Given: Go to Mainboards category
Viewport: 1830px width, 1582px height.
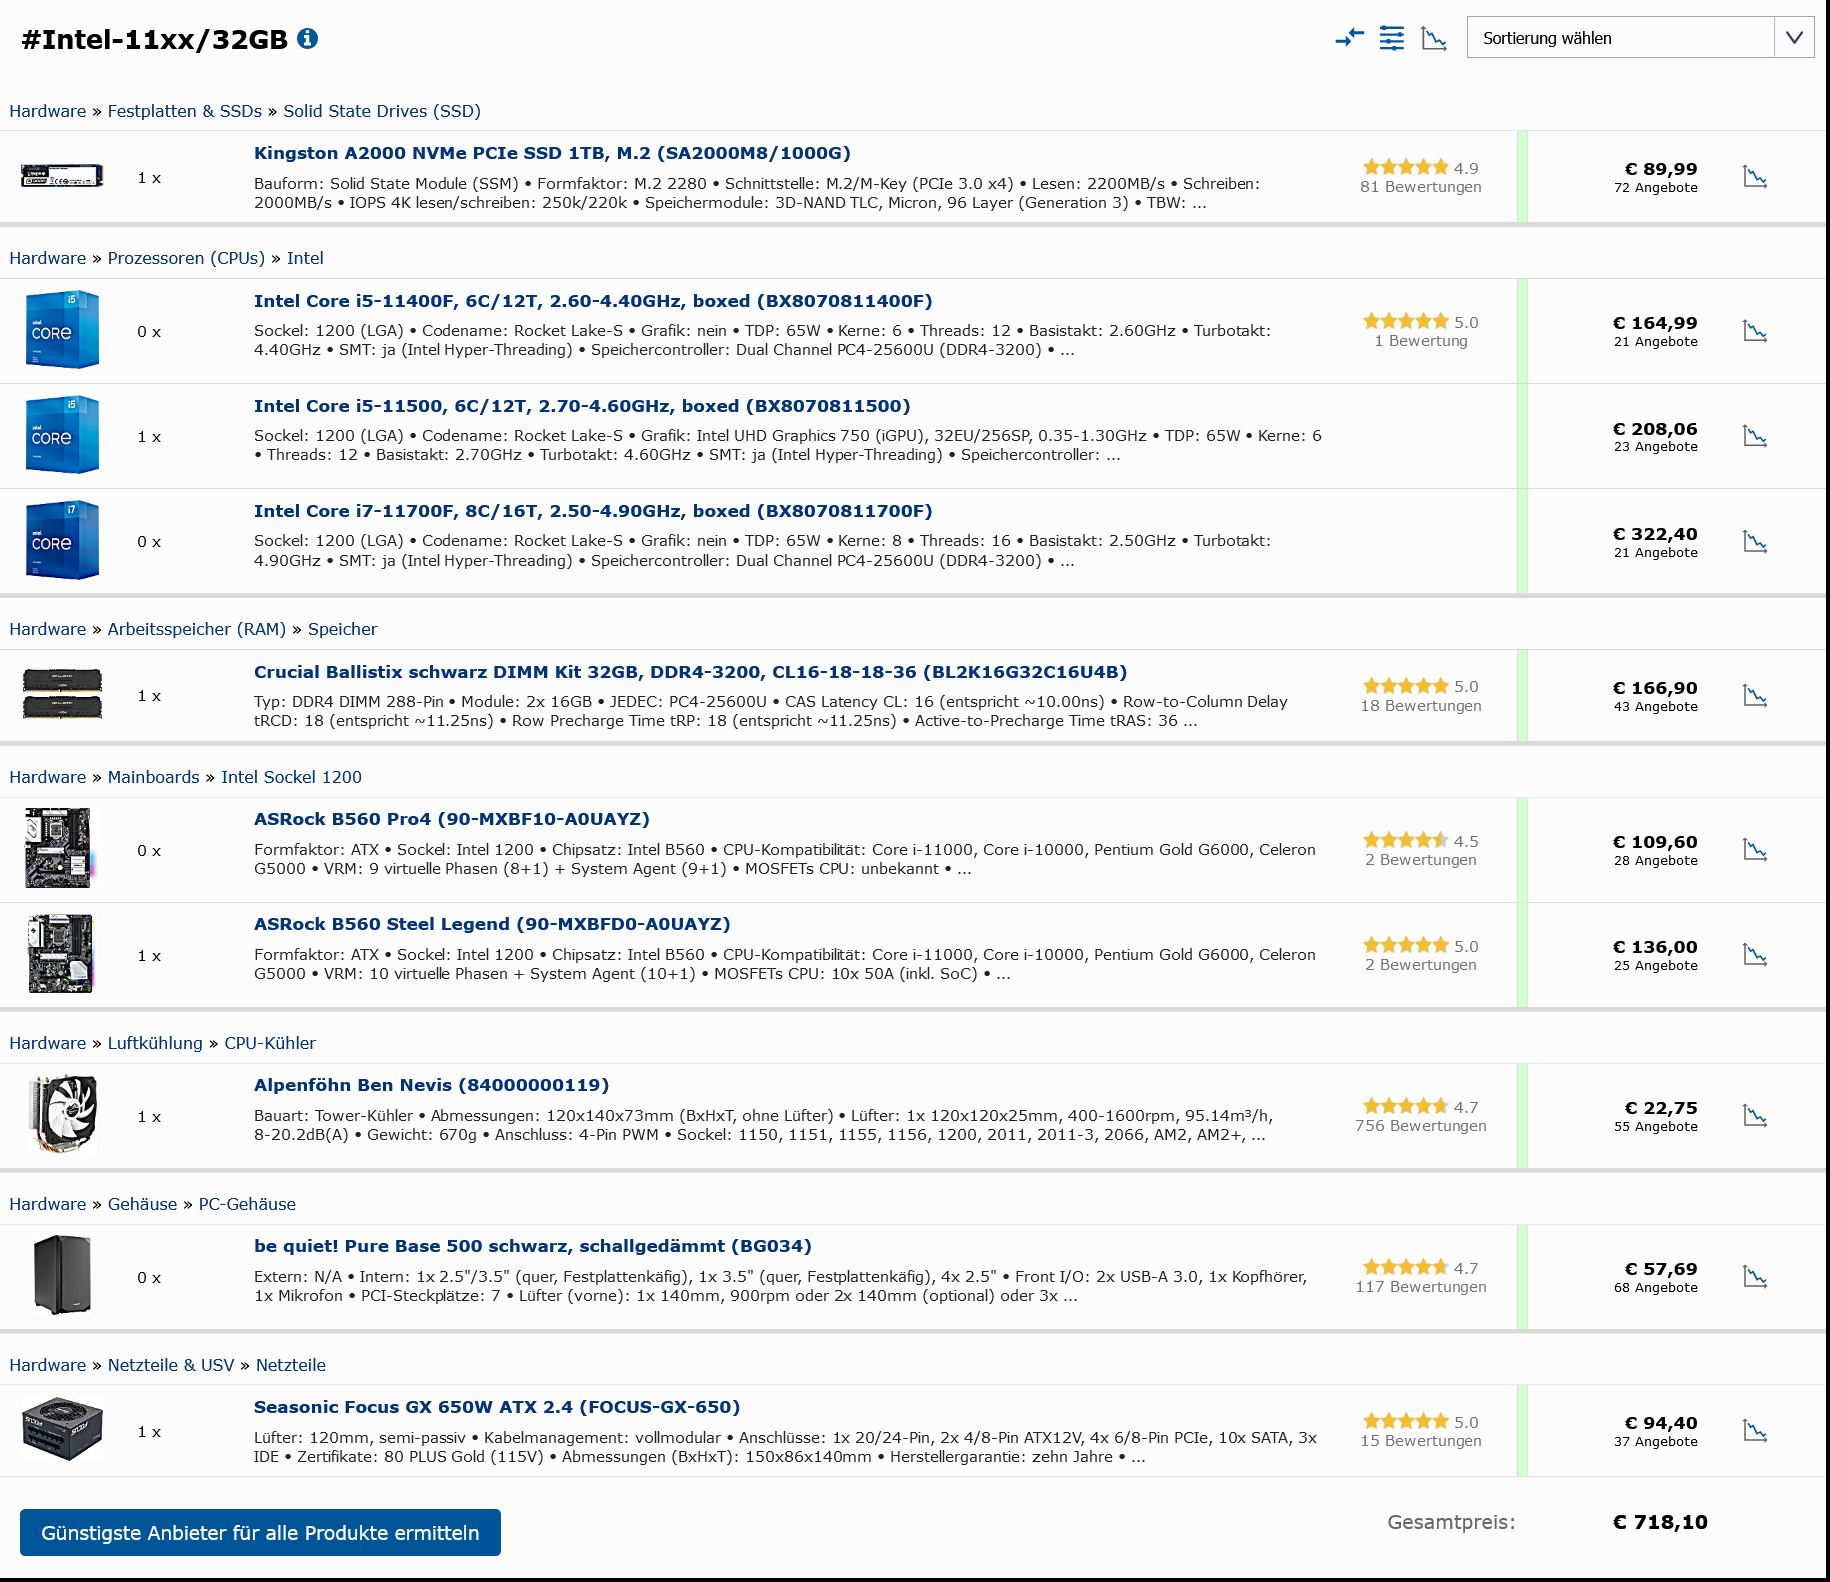Looking at the screenshot, I should click(x=154, y=777).
